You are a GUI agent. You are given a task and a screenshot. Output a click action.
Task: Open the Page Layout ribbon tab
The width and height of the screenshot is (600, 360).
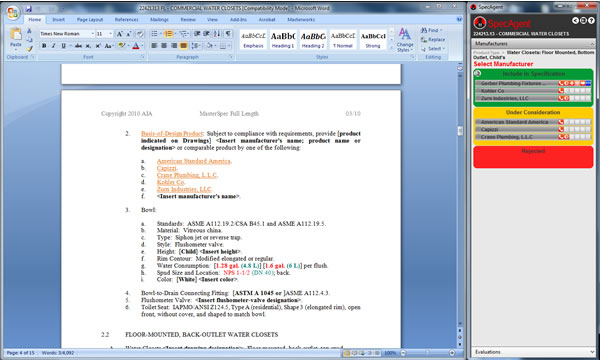coord(90,20)
